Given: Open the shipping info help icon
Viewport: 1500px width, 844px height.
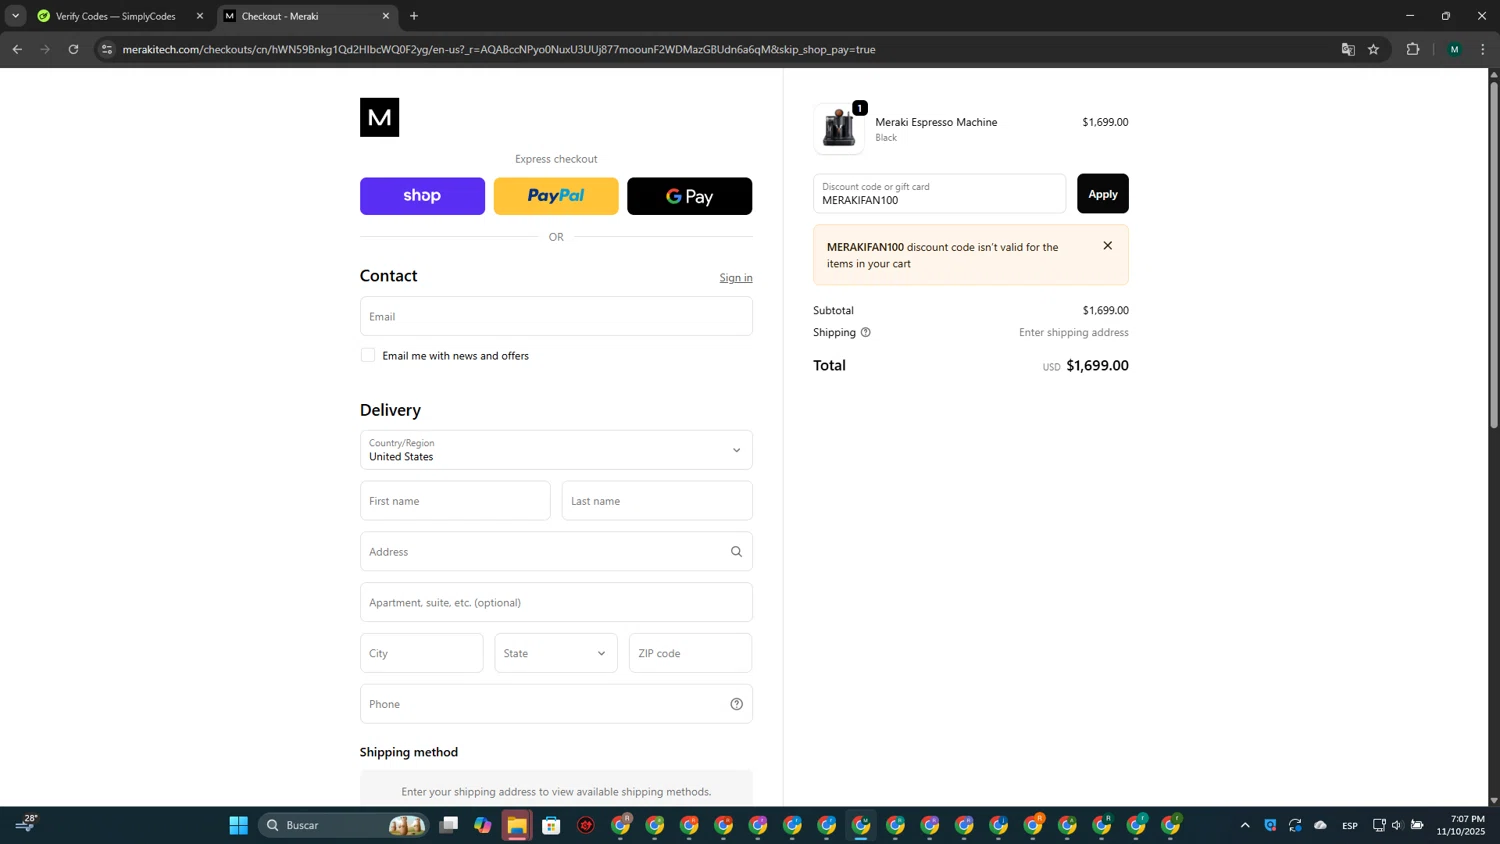Looking at the screenshot, I should pyautogui.click(x=866, y=332).
